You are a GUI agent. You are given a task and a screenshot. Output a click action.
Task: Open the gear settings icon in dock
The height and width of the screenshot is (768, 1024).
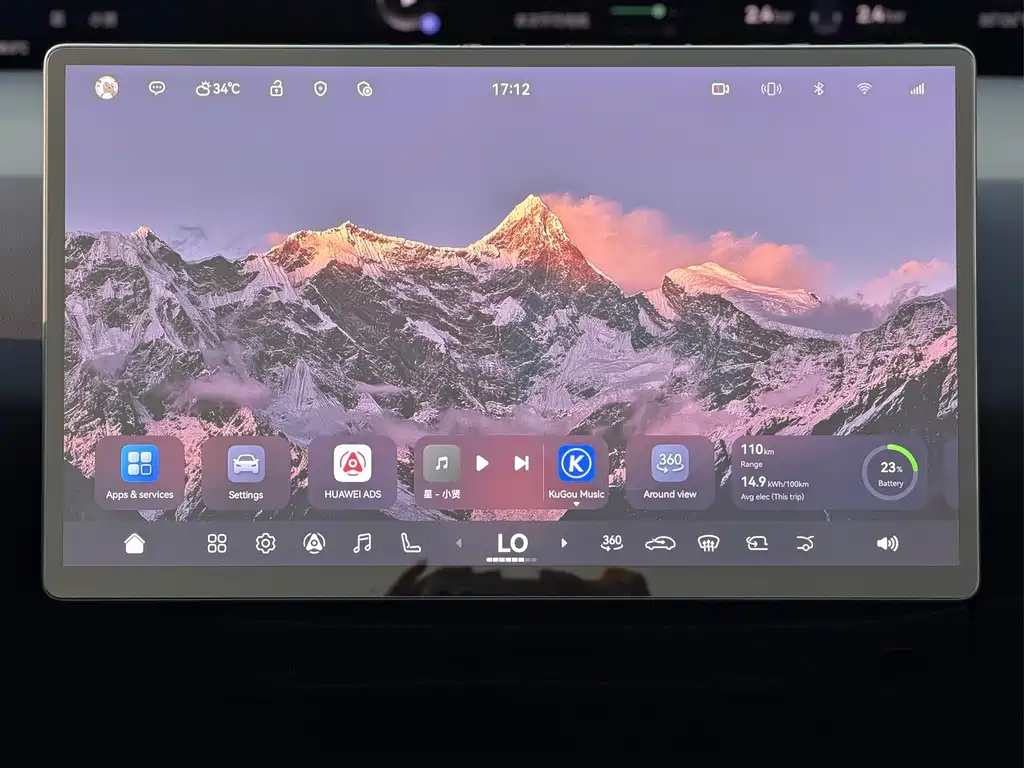coord(265,543)
